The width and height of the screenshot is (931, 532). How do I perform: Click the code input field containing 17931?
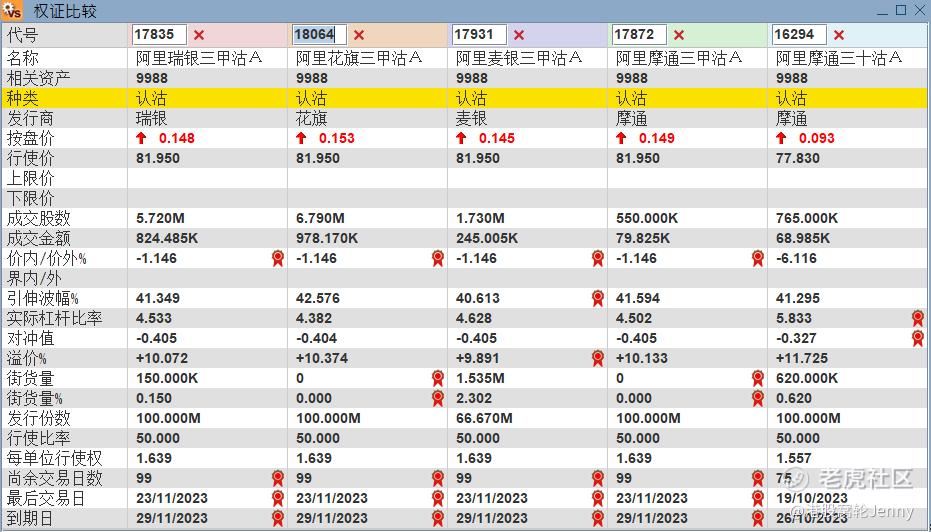479,34
